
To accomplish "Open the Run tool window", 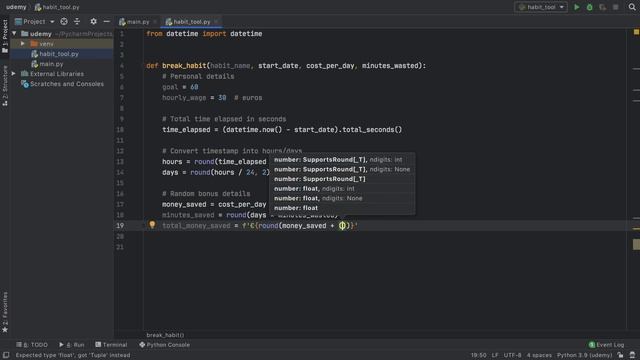I will [71, 344].
